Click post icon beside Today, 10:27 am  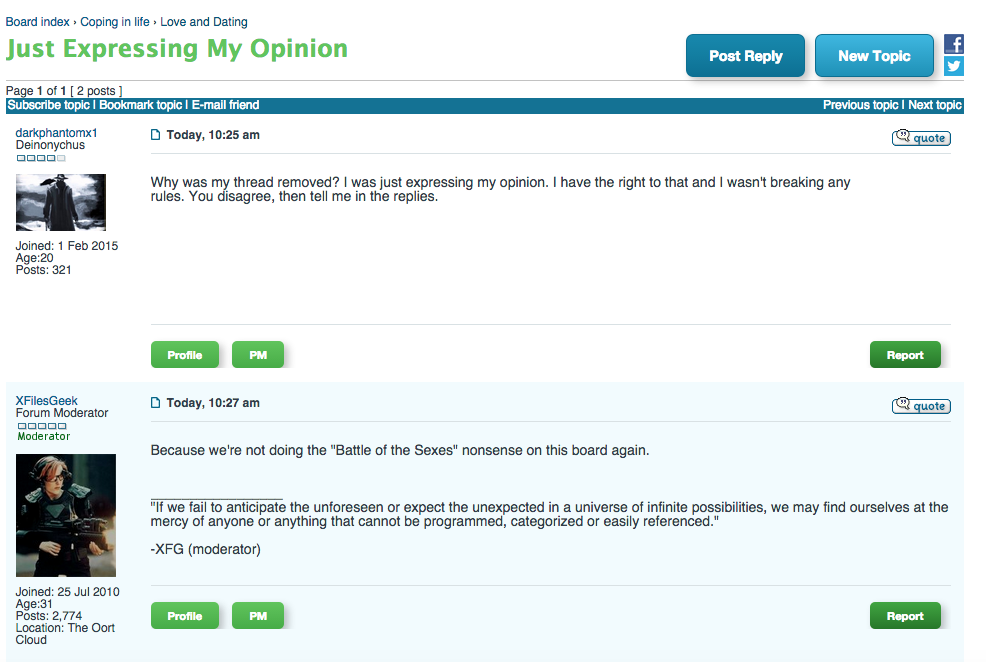pyautogui.click(x=155, y=402)
